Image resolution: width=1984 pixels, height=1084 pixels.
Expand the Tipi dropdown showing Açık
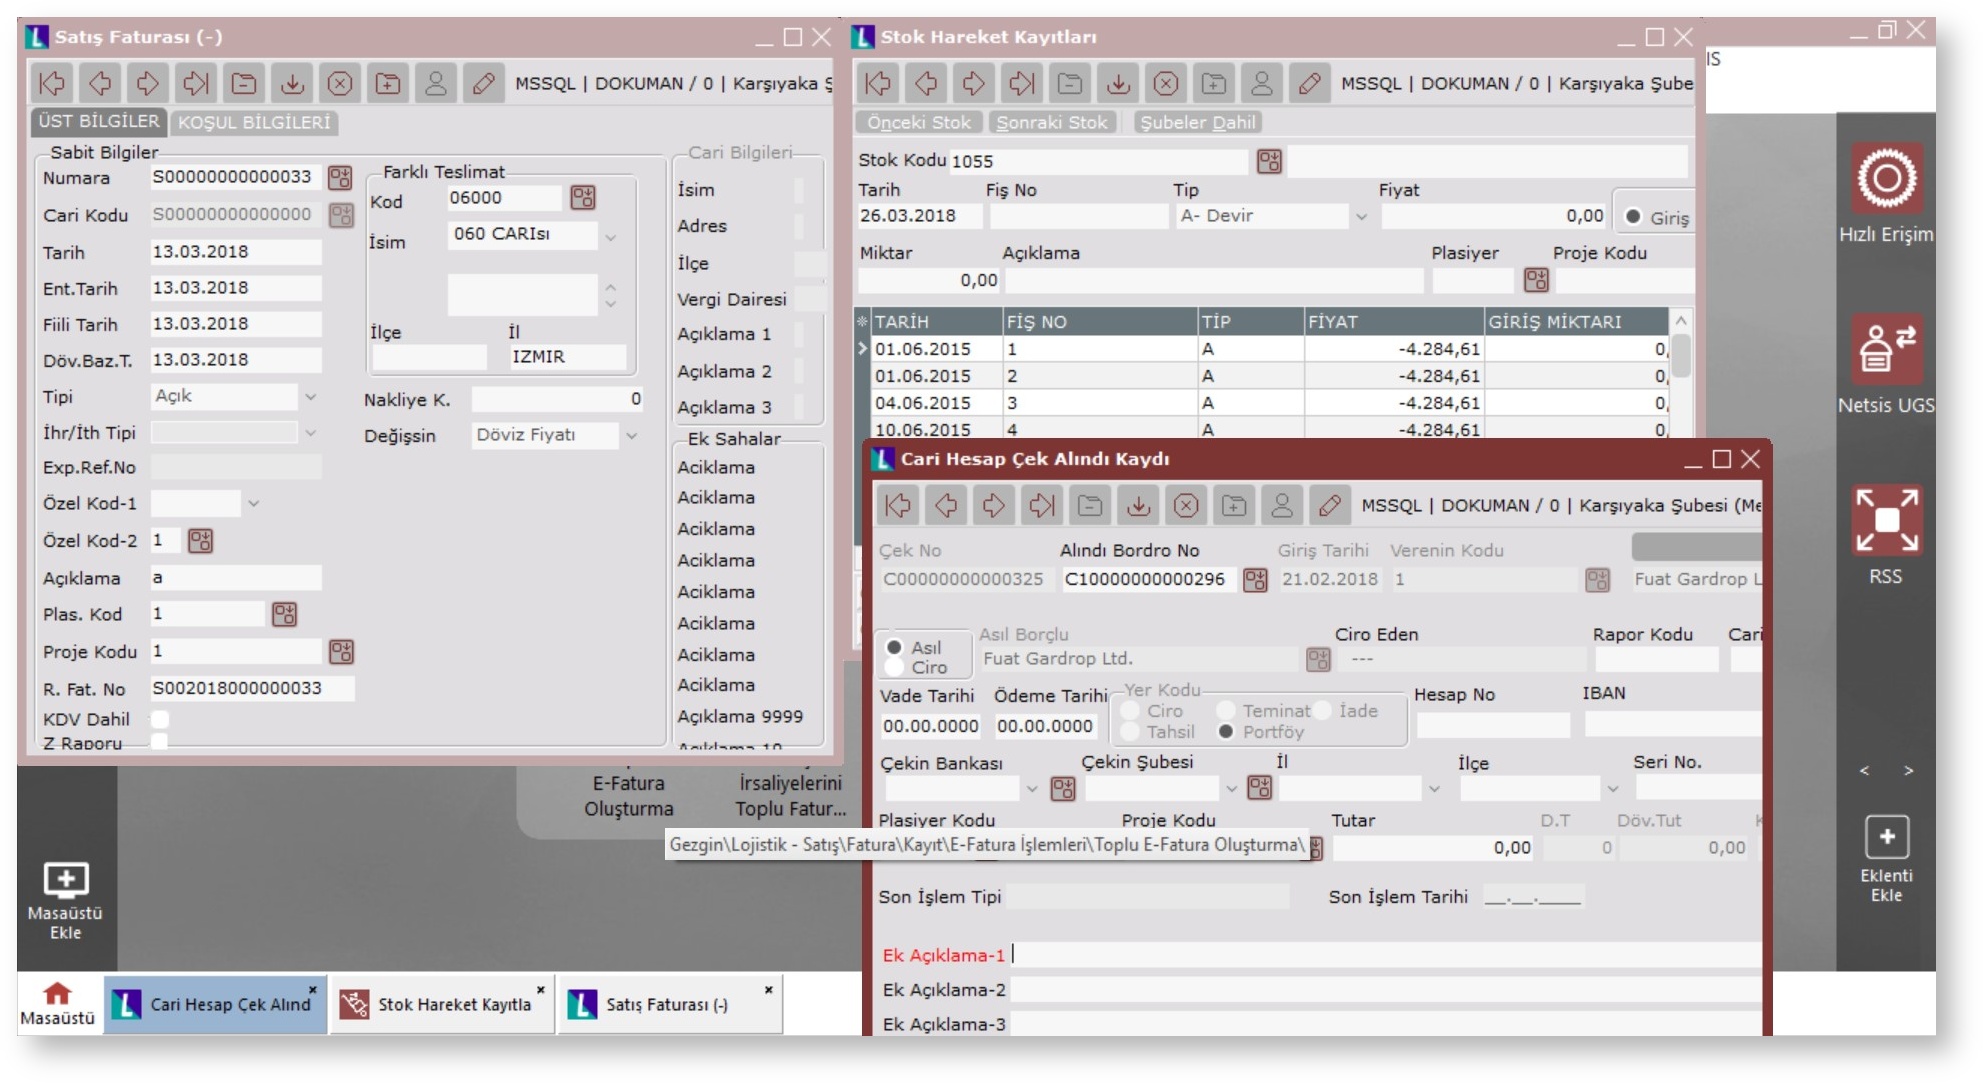click(310, 397)
